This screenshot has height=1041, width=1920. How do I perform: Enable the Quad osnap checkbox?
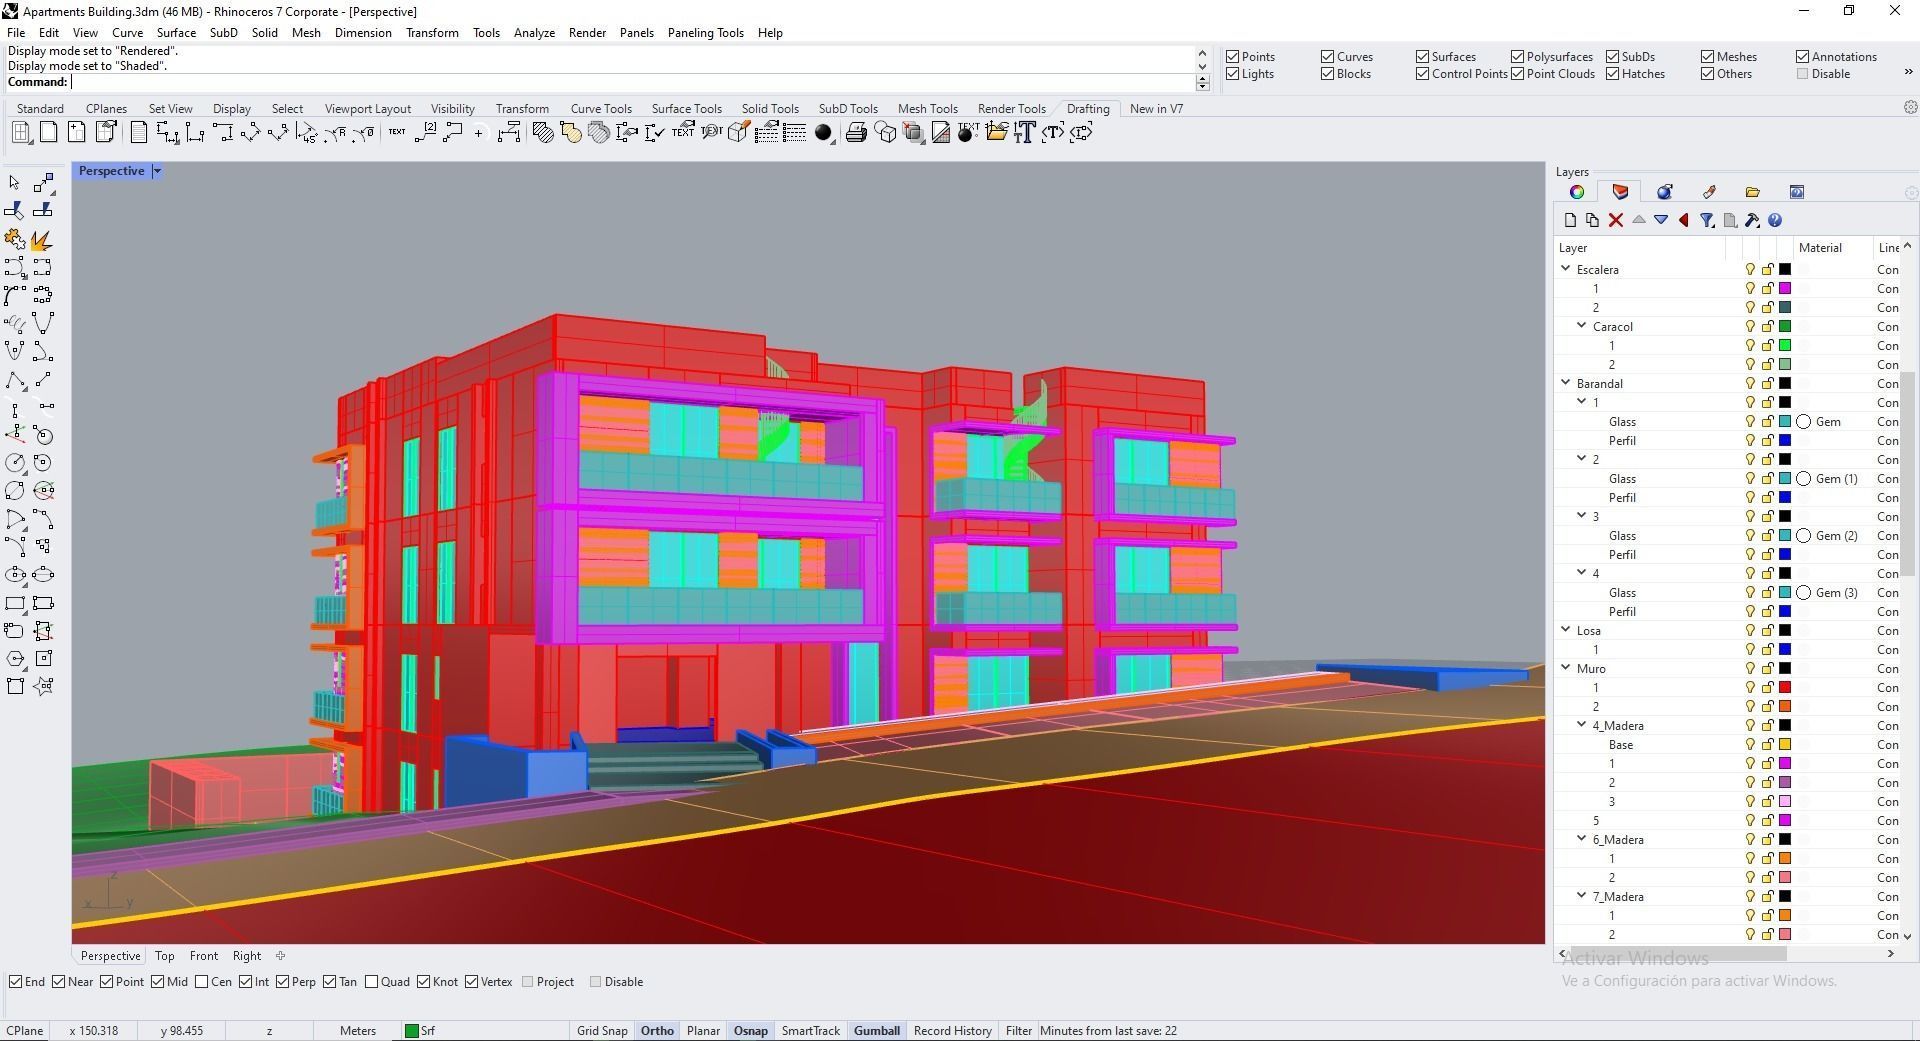click(x=372, y=982)
